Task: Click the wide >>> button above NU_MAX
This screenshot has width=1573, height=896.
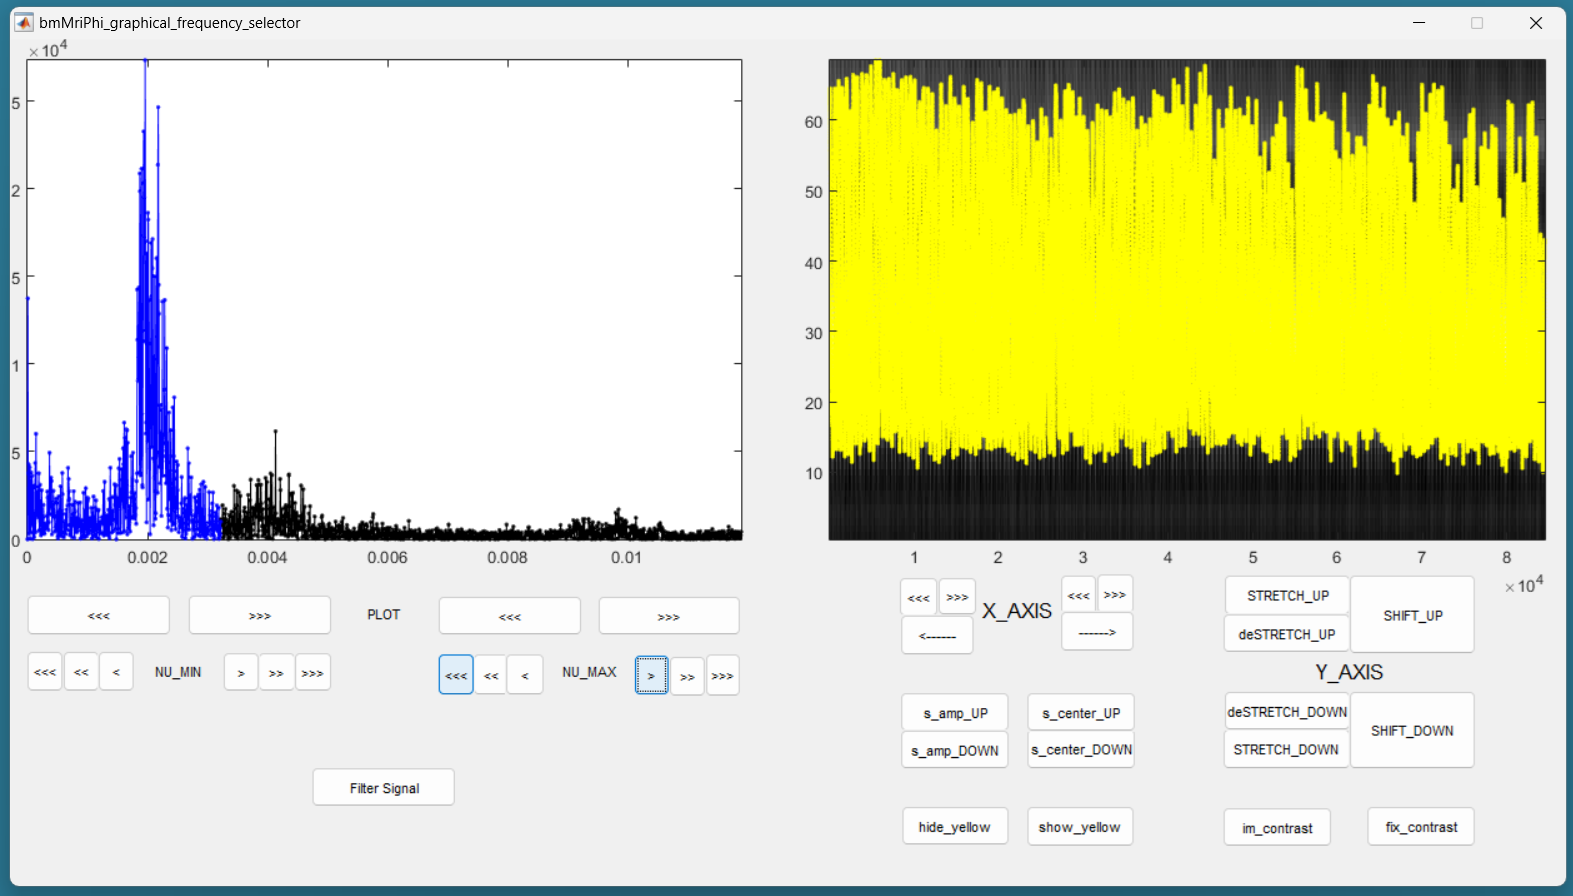Action: coord(669,616)
